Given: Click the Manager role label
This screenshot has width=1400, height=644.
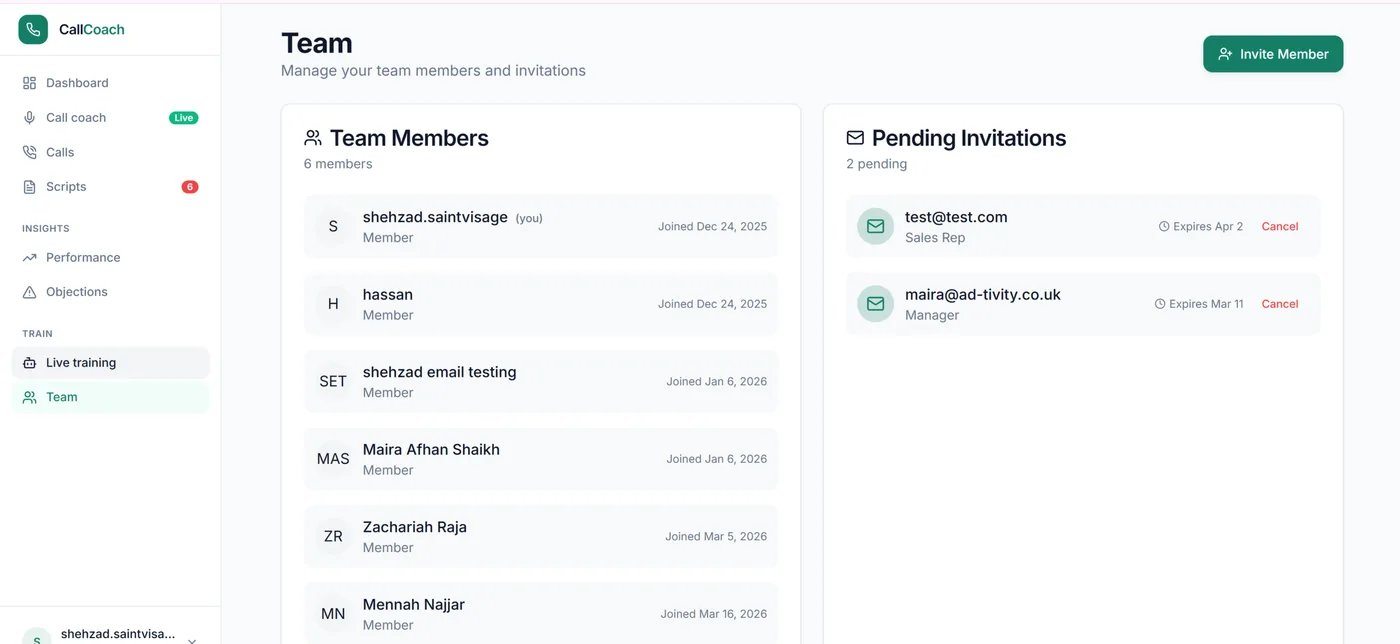Looking at the screenshot, I should [932, 315].
